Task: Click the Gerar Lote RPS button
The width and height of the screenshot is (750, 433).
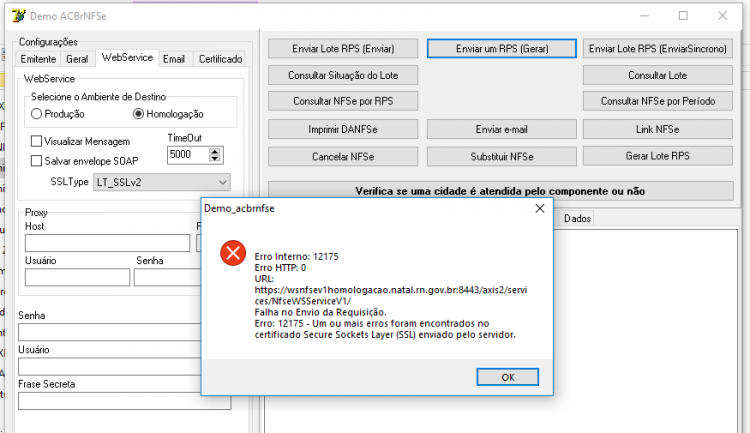Action: [658, 156]
